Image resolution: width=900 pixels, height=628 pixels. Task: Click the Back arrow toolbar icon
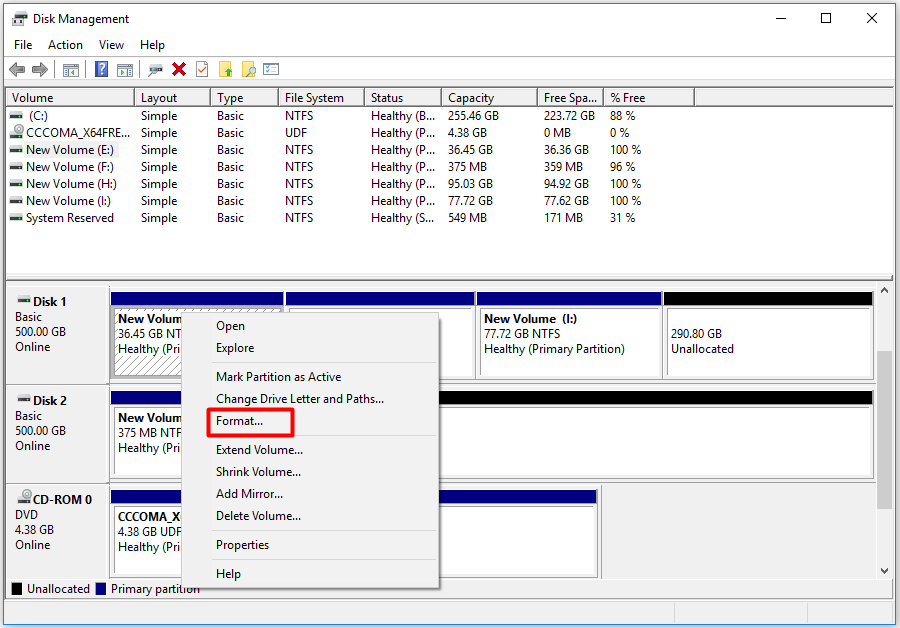point(17,69)
